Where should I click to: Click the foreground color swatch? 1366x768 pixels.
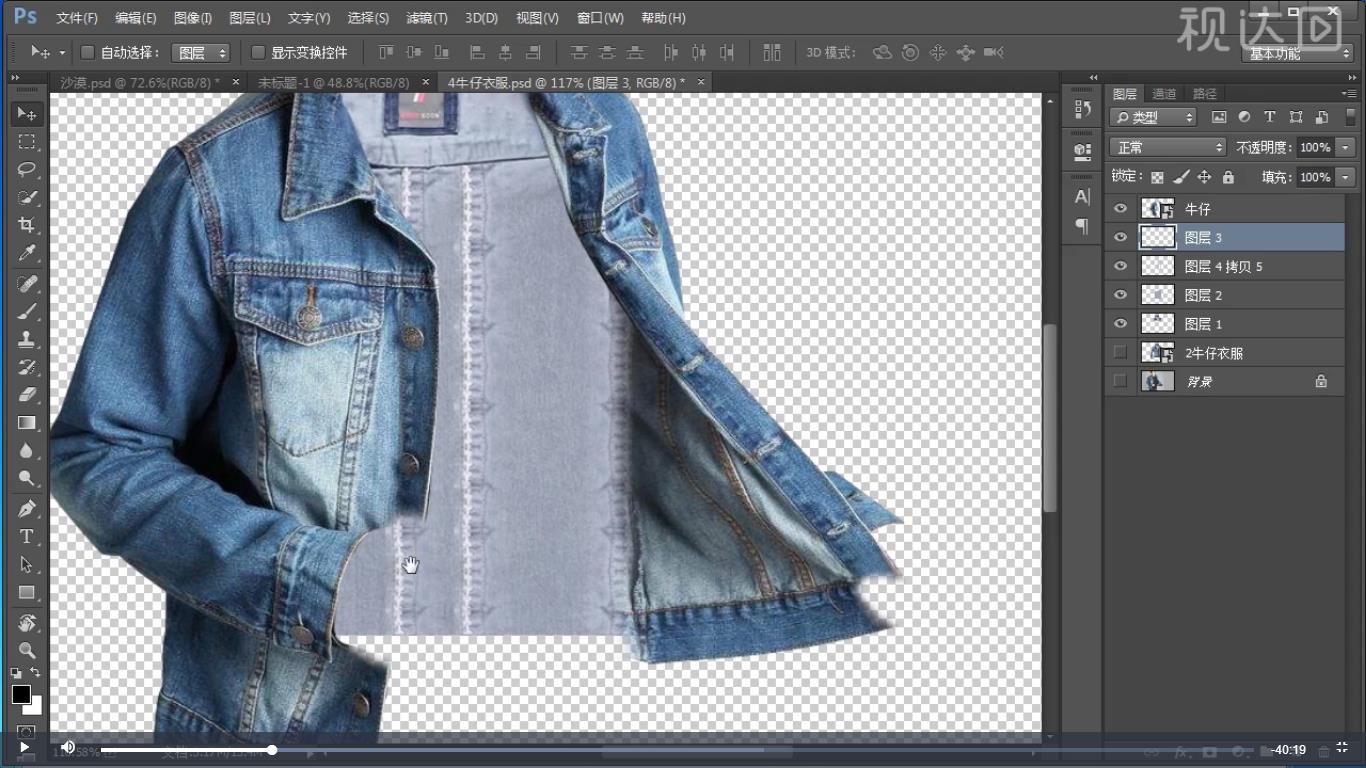pyautogui.click(x=21, y=694)
